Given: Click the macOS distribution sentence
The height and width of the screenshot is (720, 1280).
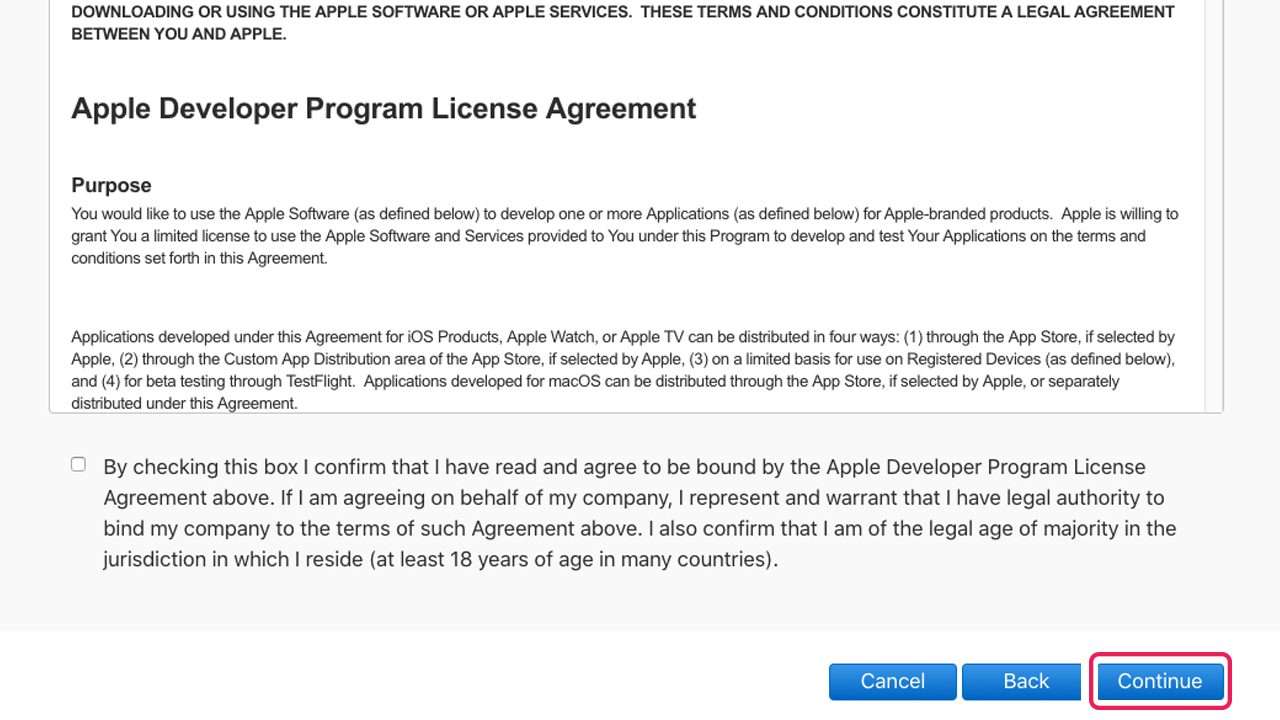Looking at the screenshot, I should click(800, 381).
